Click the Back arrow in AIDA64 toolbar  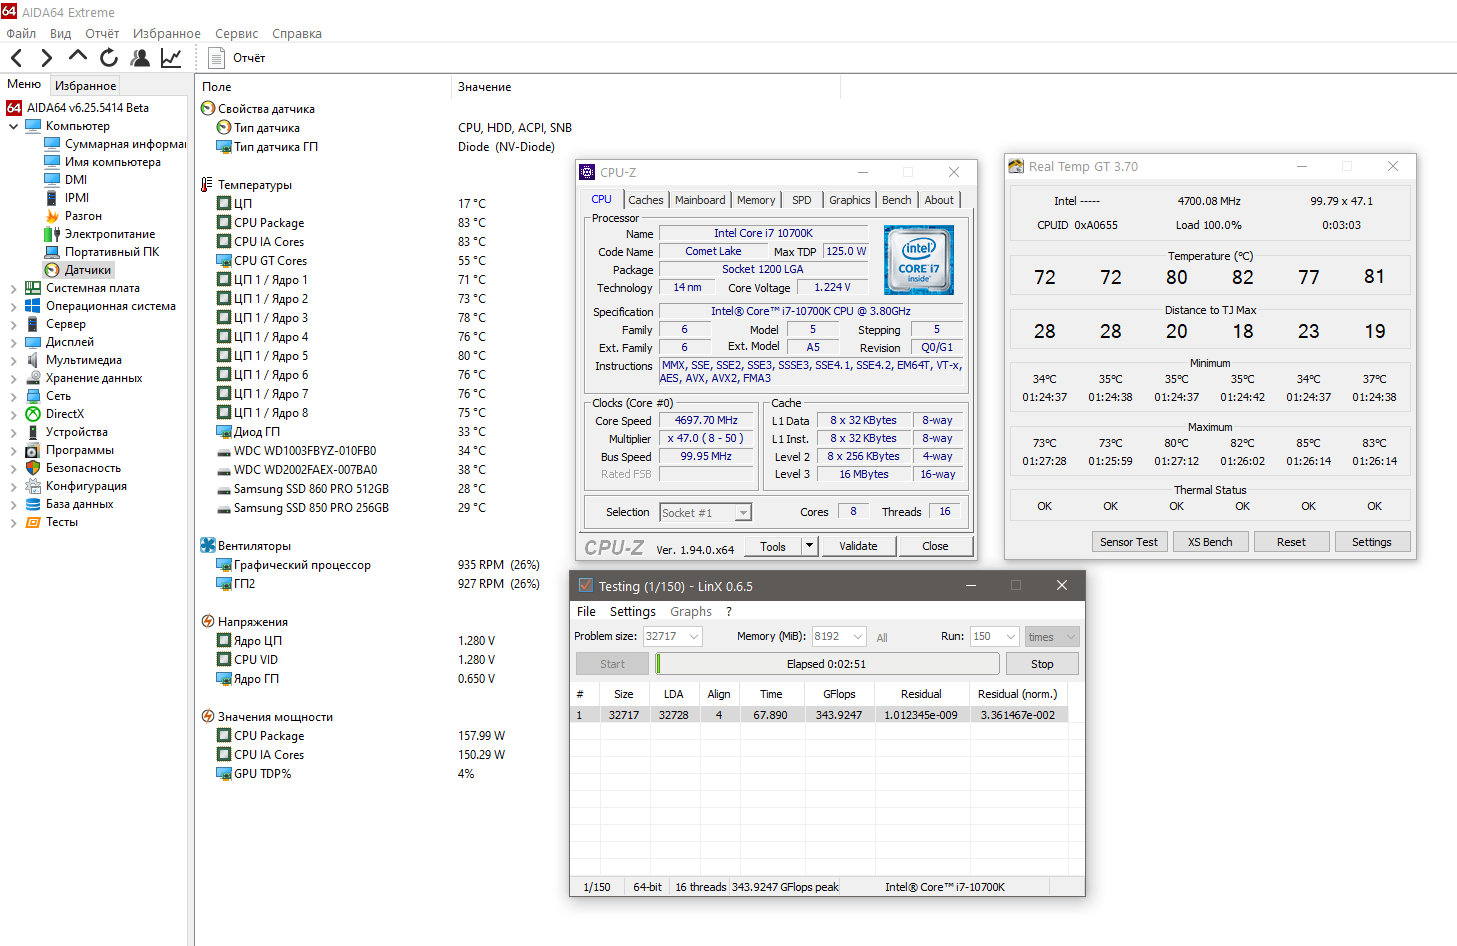click(x=17, y=58)
